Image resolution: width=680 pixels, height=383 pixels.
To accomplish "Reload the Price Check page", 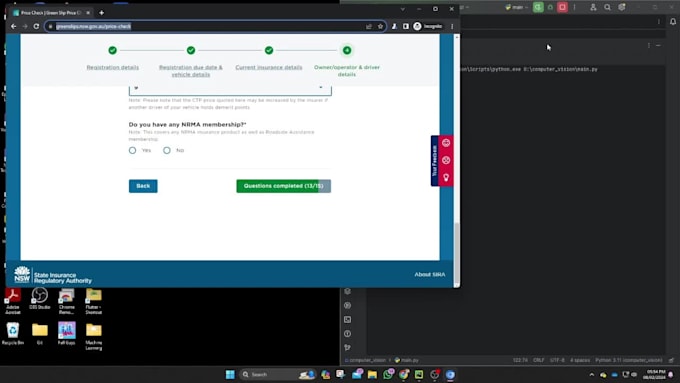I will click(36, 26).
